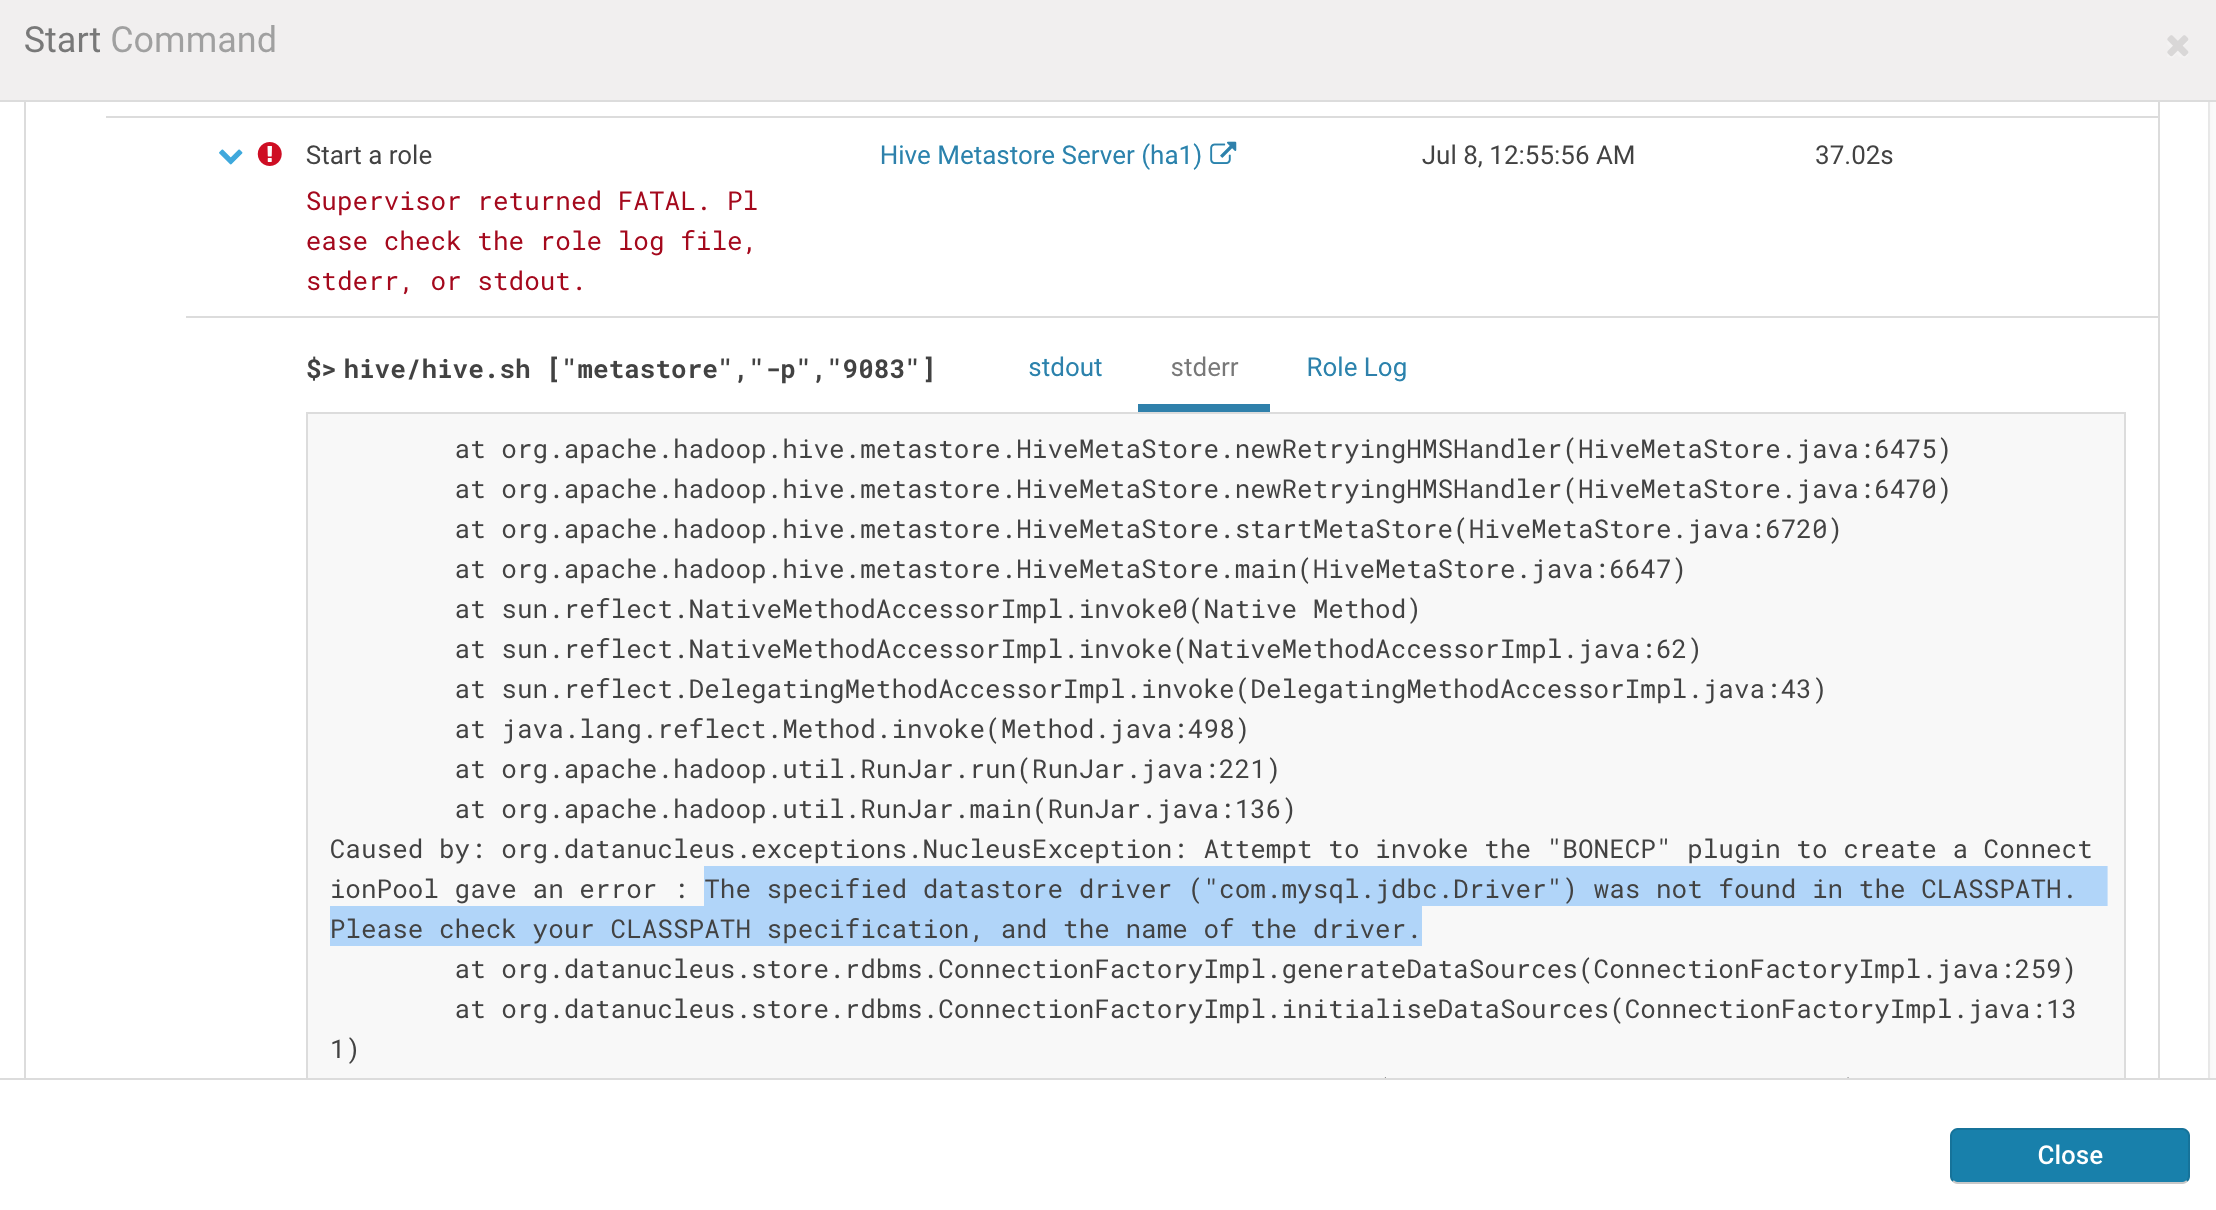Open Hive Metastore Server (ha1) link
The image size is (2216, 1210).
point(1040,155)
